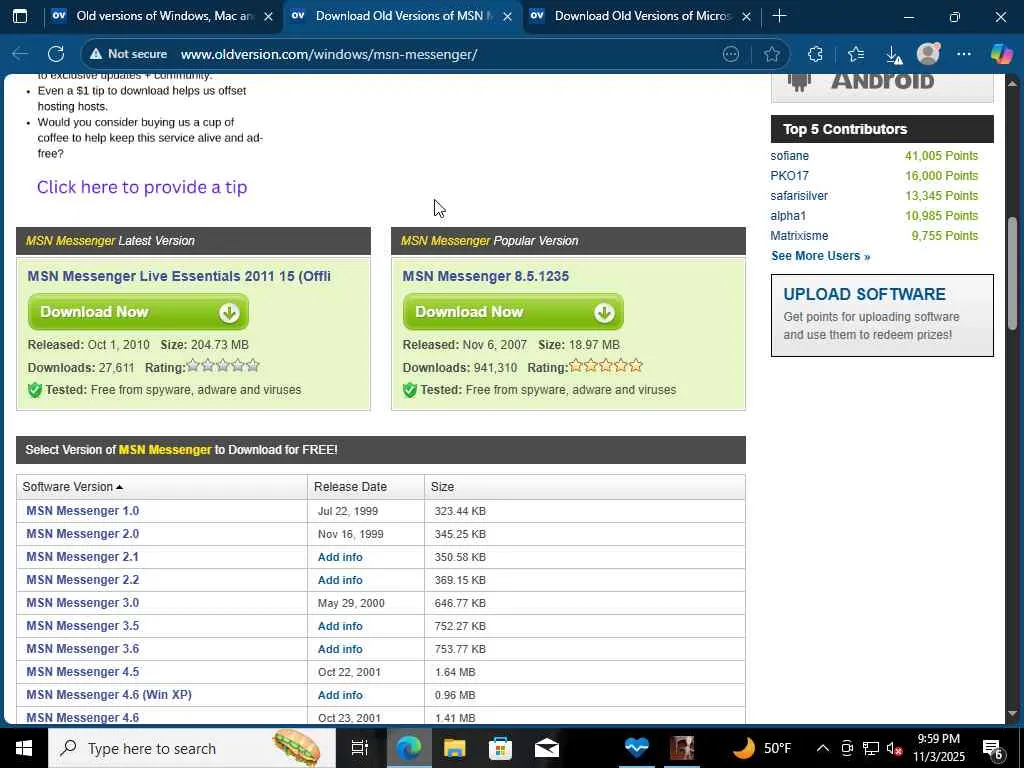Screen dimensions: 1024x768
Task: Open the Mail app on taskbar
Action: [547, 748]
